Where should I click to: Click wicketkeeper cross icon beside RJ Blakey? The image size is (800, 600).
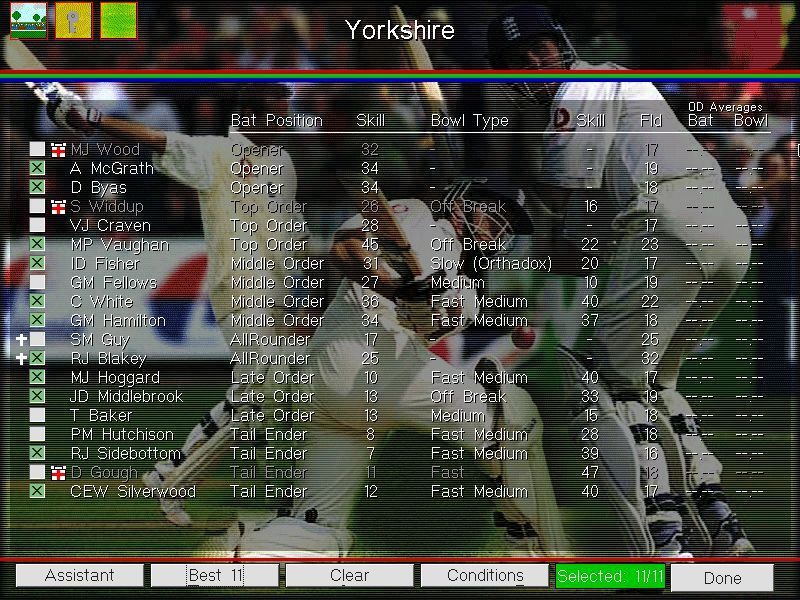point(21,359)
